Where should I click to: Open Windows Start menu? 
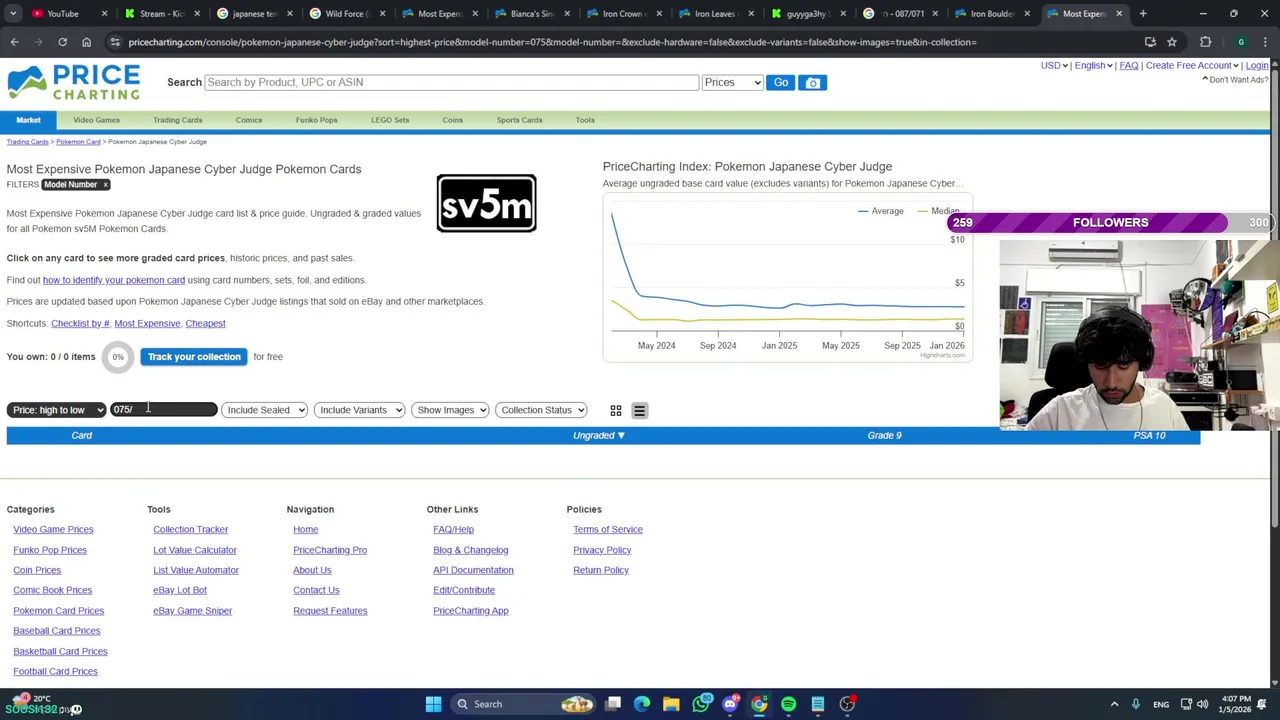(x=433, y=704)
